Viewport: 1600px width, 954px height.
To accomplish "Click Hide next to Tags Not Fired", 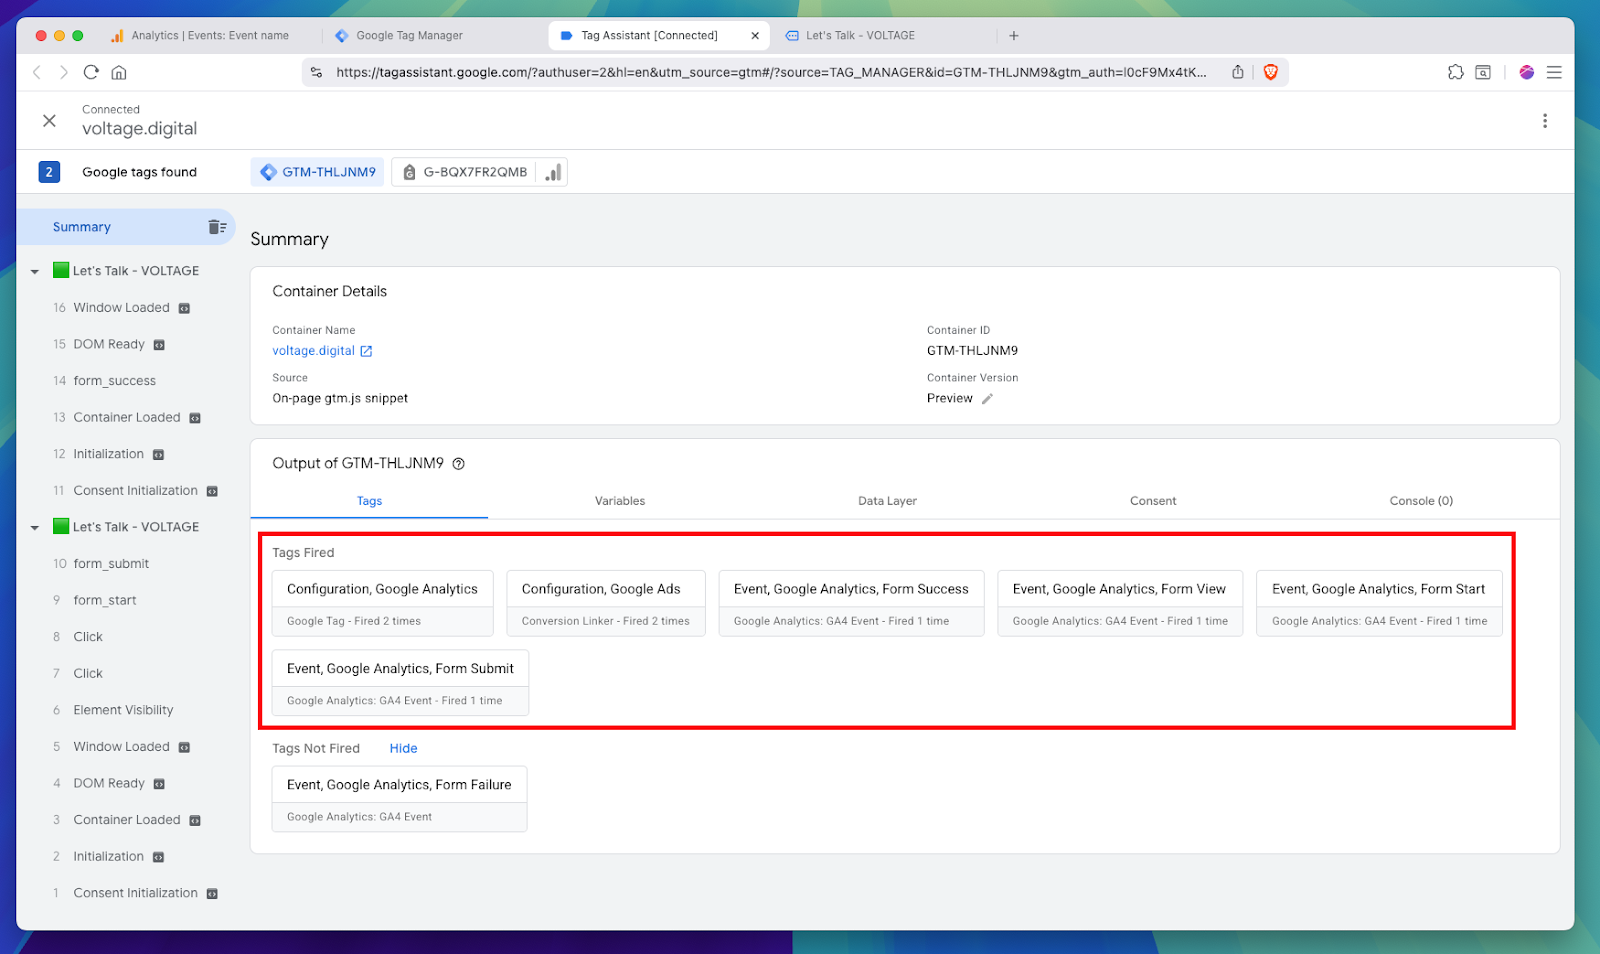I will [x=403, y=748].
